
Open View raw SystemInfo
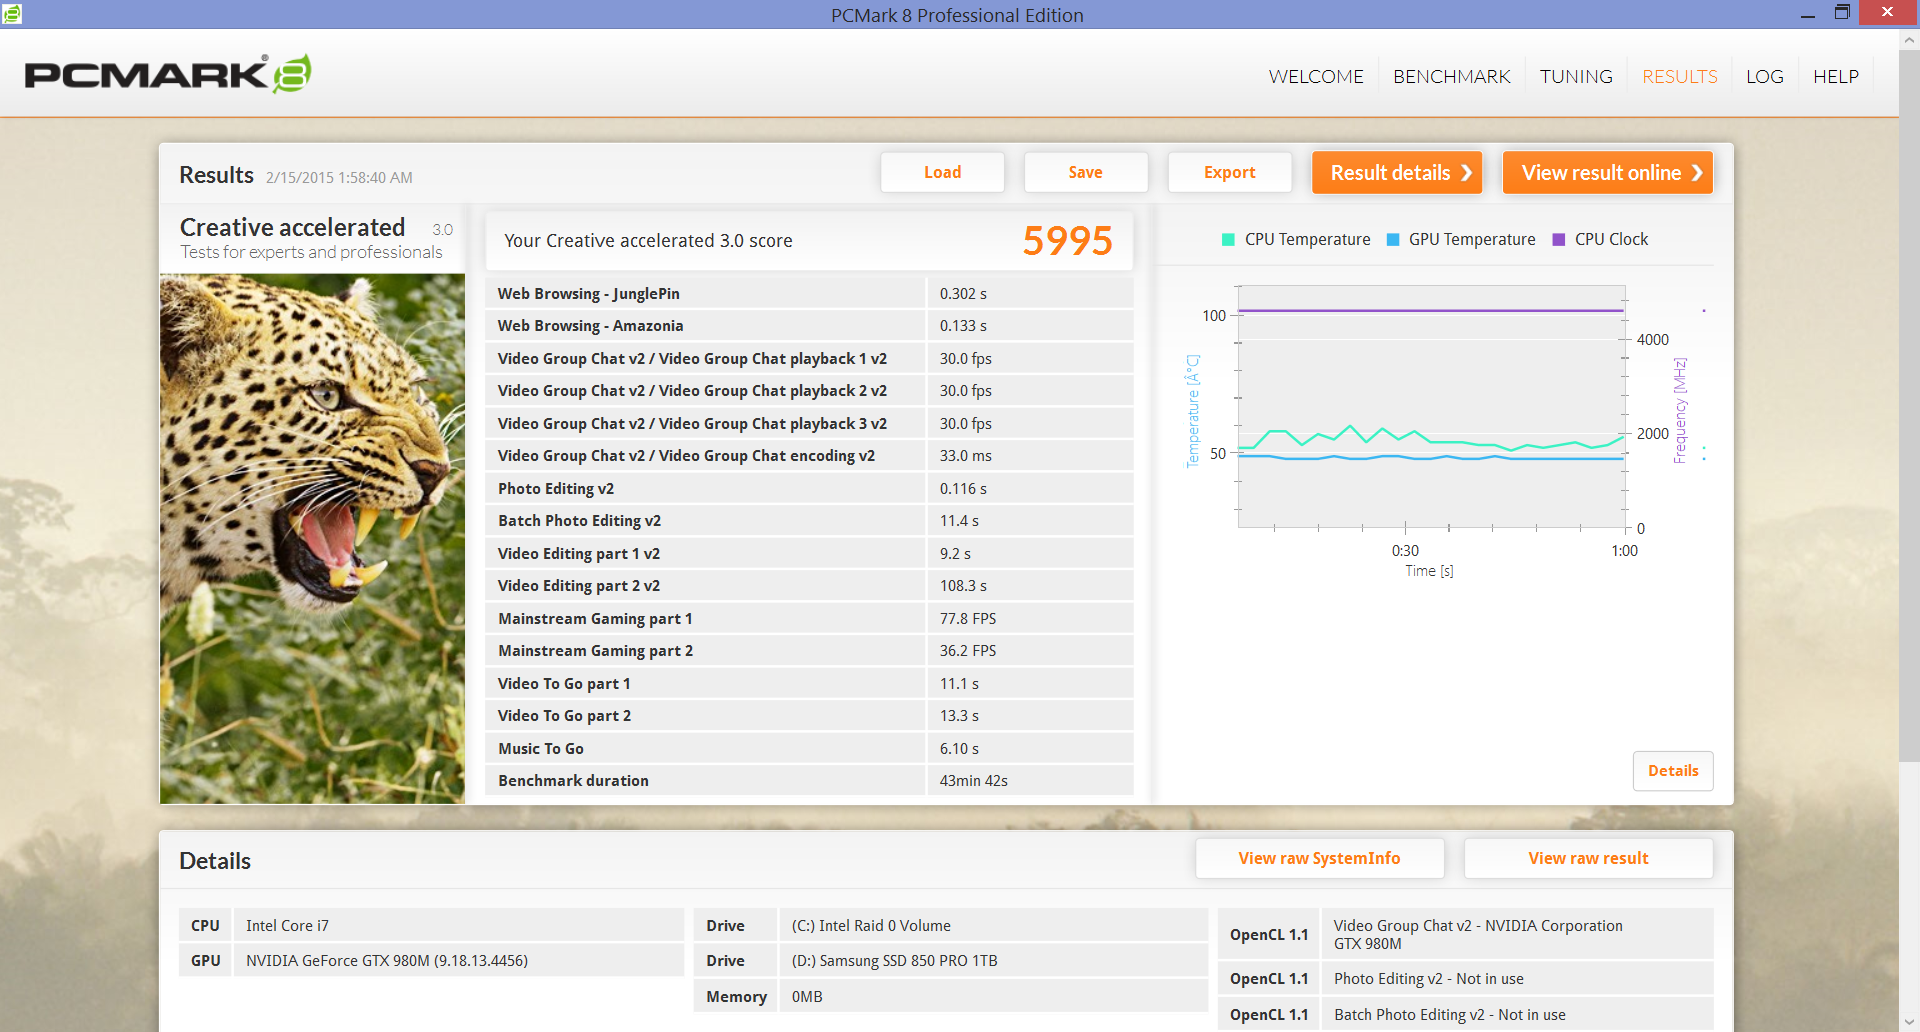click(1319, 858)
